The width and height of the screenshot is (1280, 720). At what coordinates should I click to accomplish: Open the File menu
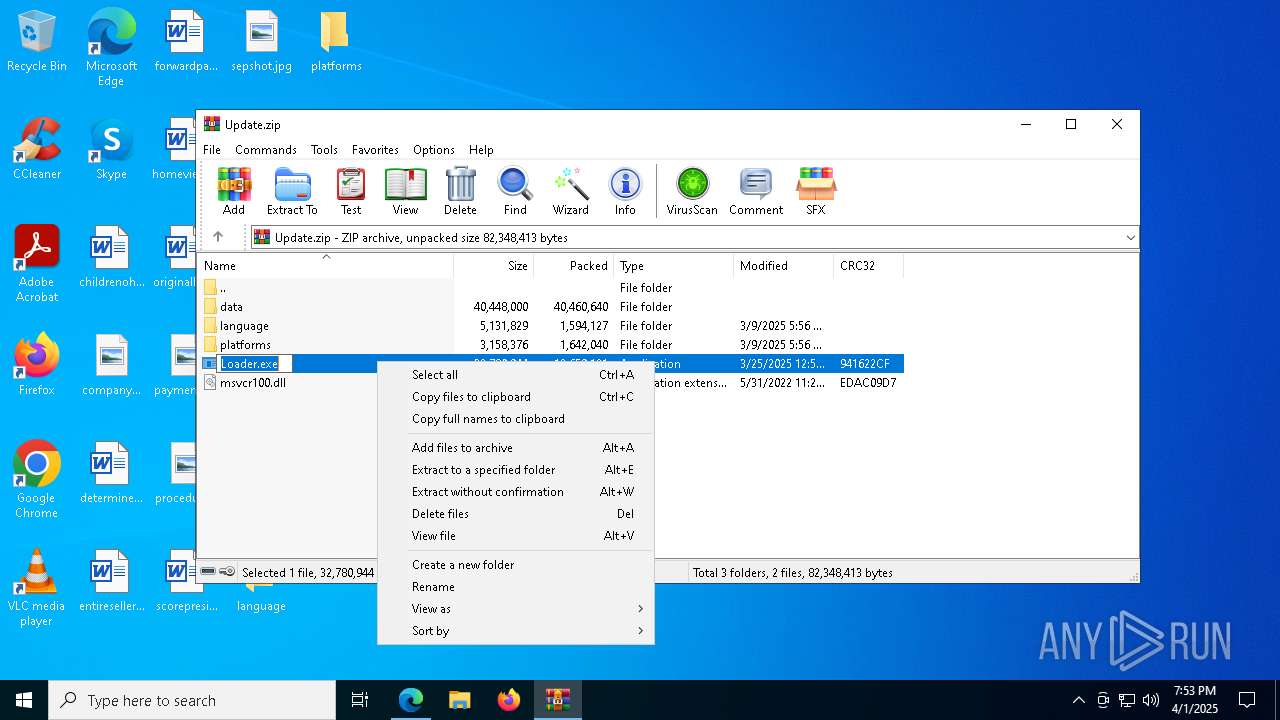click(x=212, y=150)
